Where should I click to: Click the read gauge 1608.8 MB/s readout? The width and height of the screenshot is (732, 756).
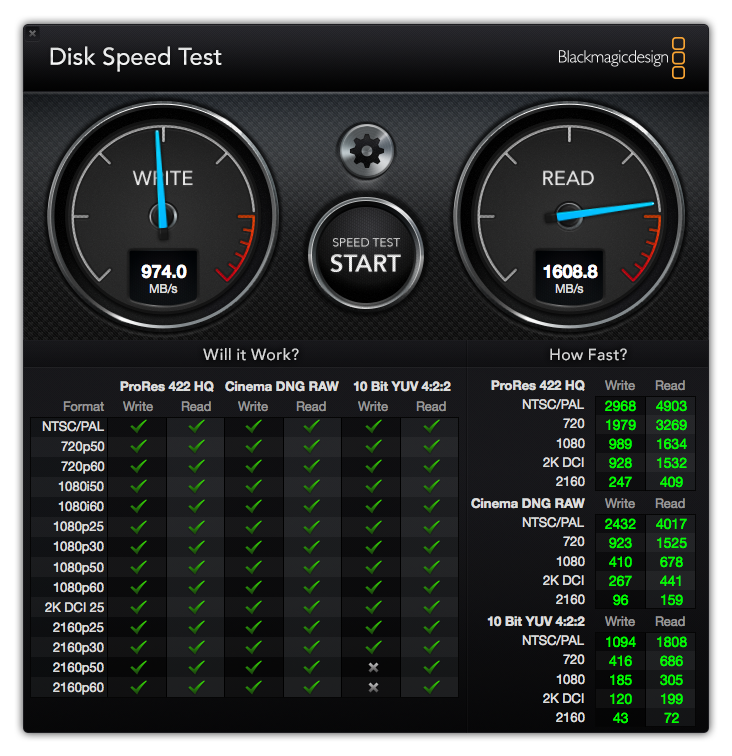(569, 278)
